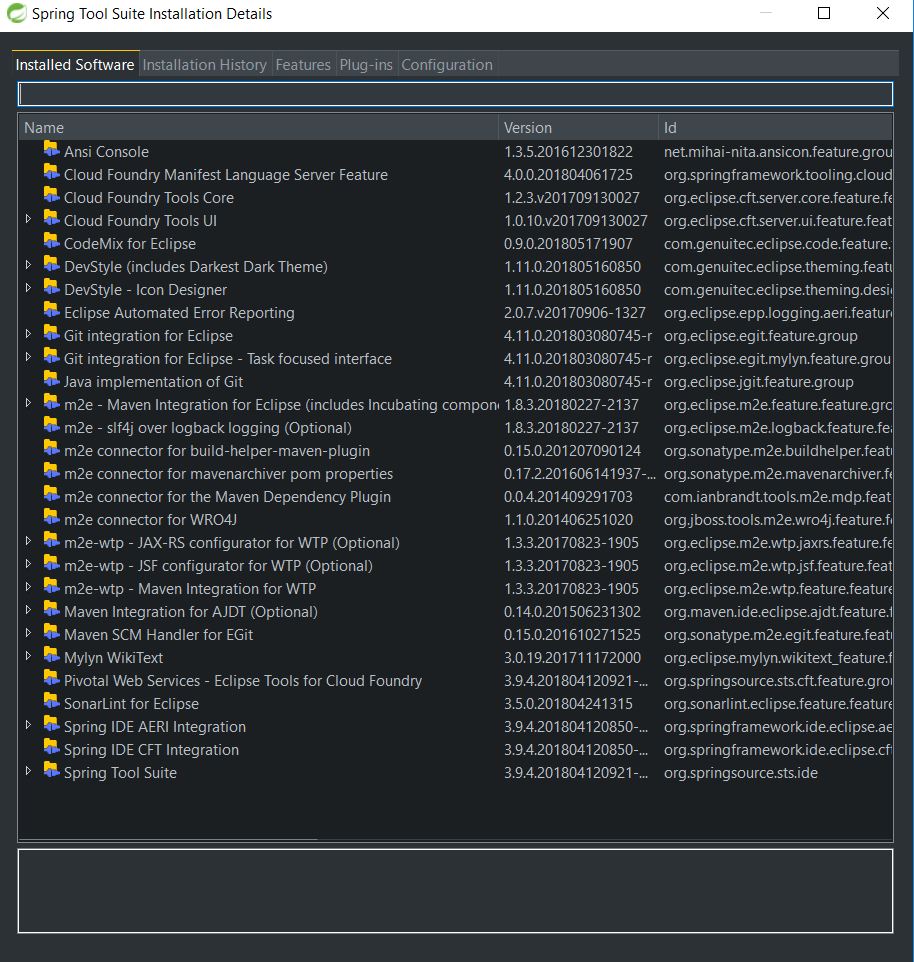Expand the DevStyle - Icon Designer node
This screenshot has height=962, width=914.
pyautogui.click(x=28, y=288)
